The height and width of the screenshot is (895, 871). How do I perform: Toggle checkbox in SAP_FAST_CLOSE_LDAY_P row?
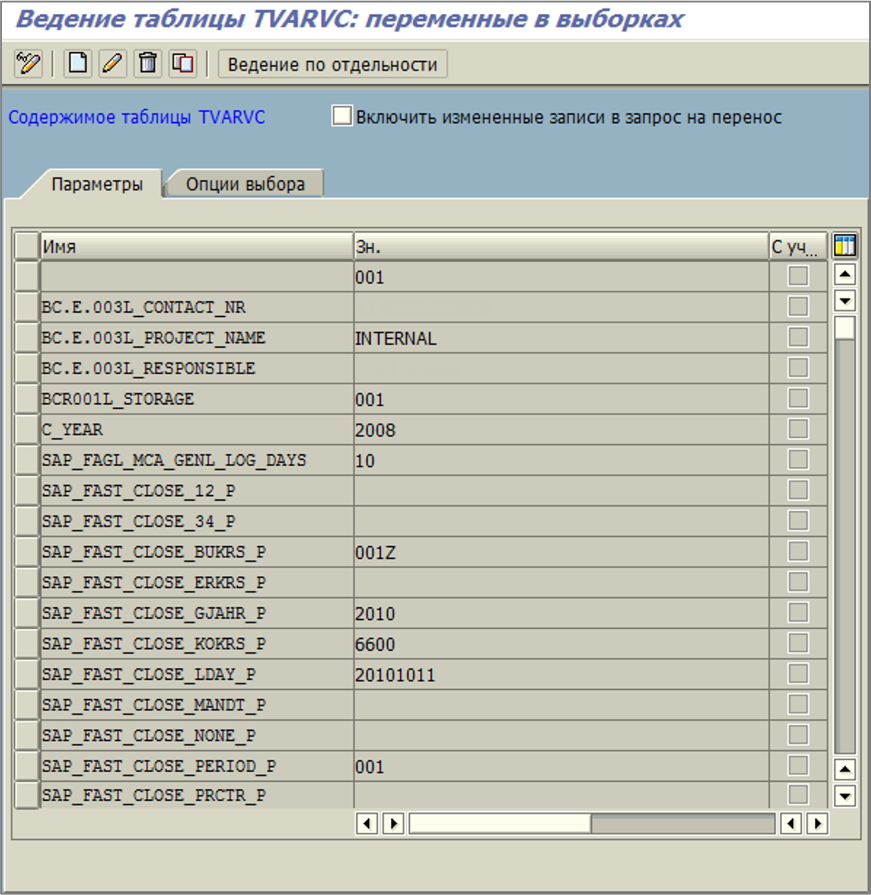[798, 674]
